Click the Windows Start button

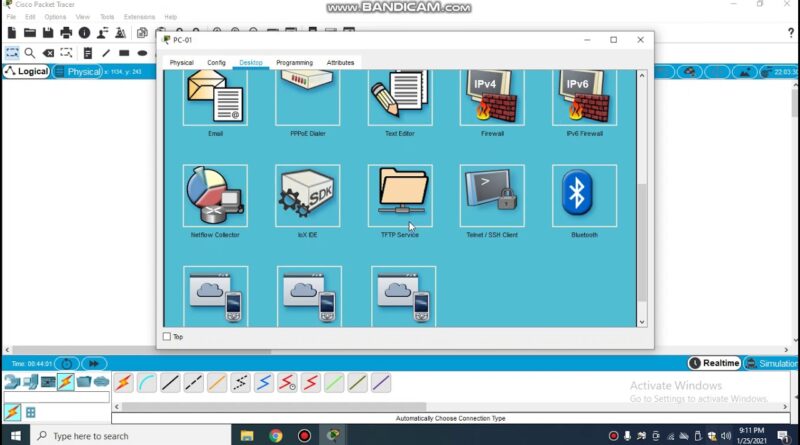(15, 436)
